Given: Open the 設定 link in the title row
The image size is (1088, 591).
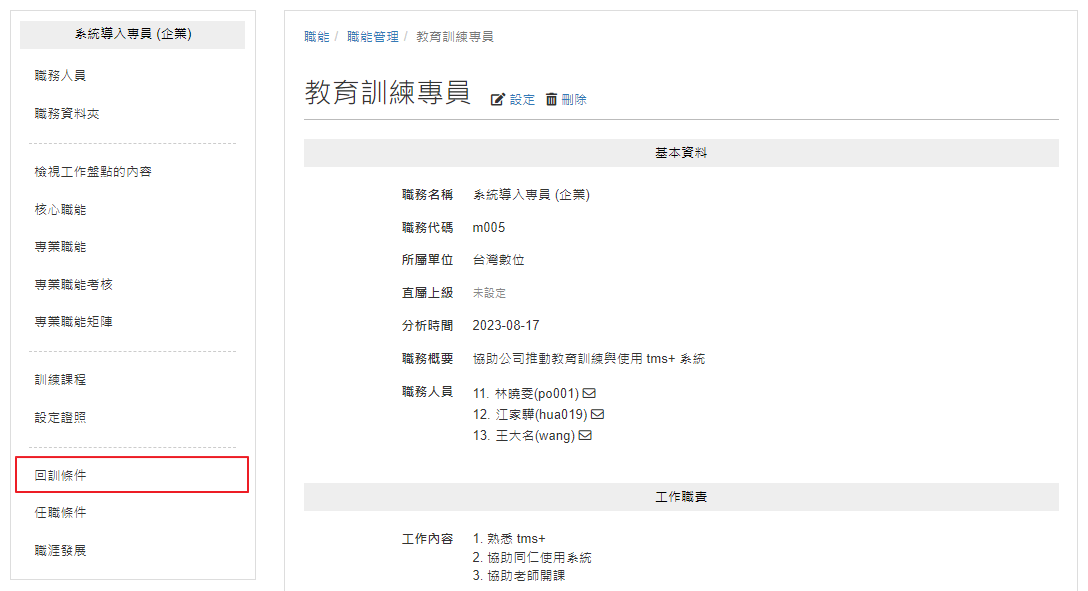Looking at the screenshot, I should 522,100.
